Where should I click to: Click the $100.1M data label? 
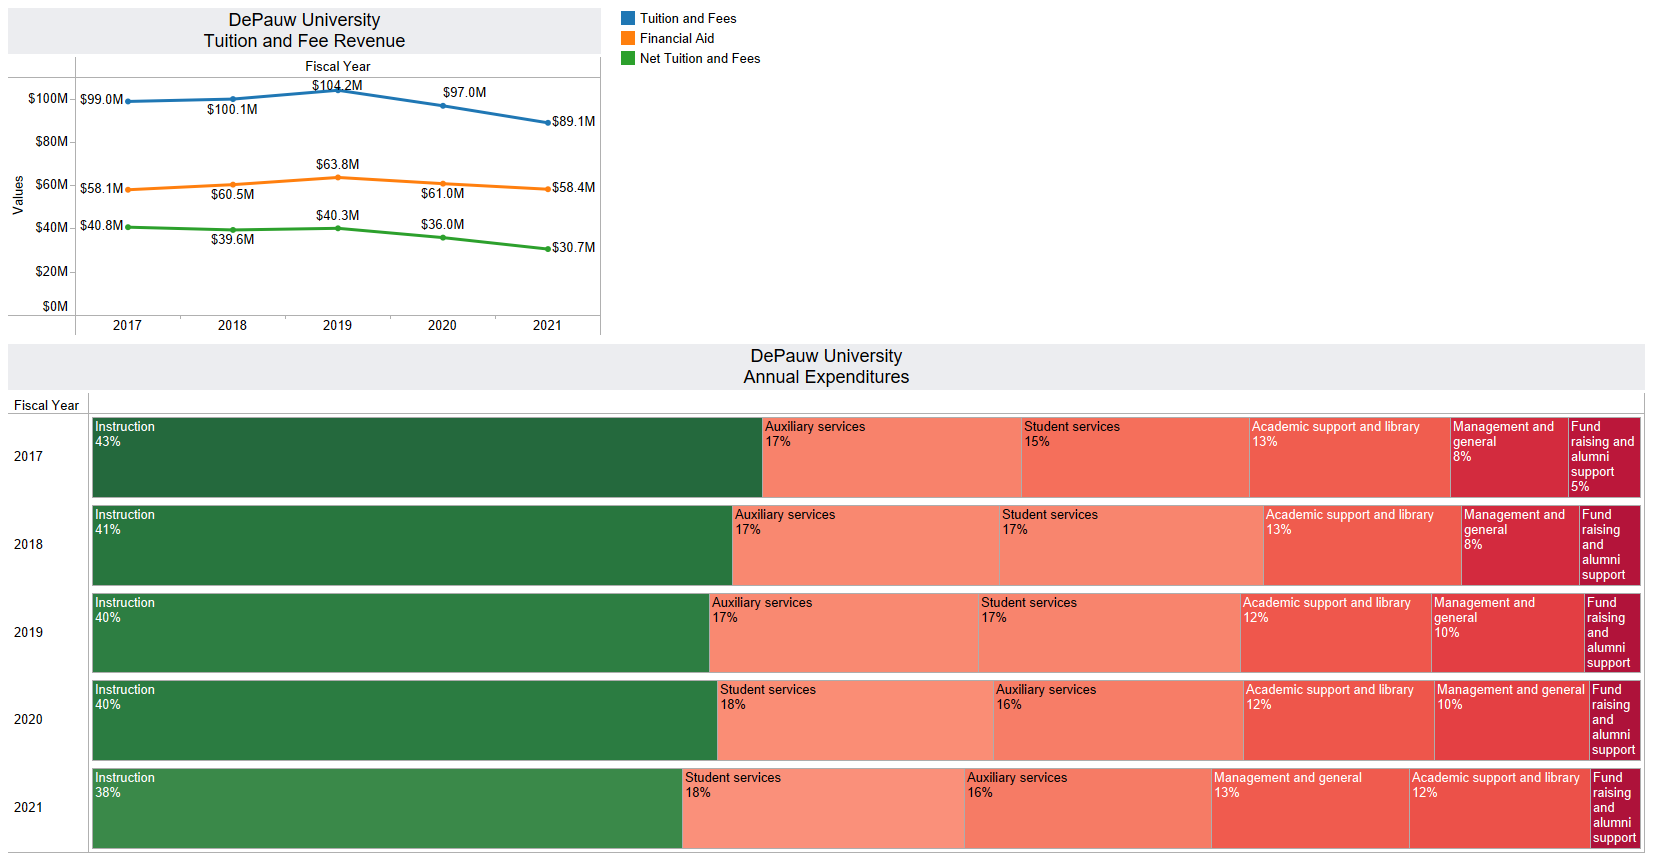tap(232, 109)
